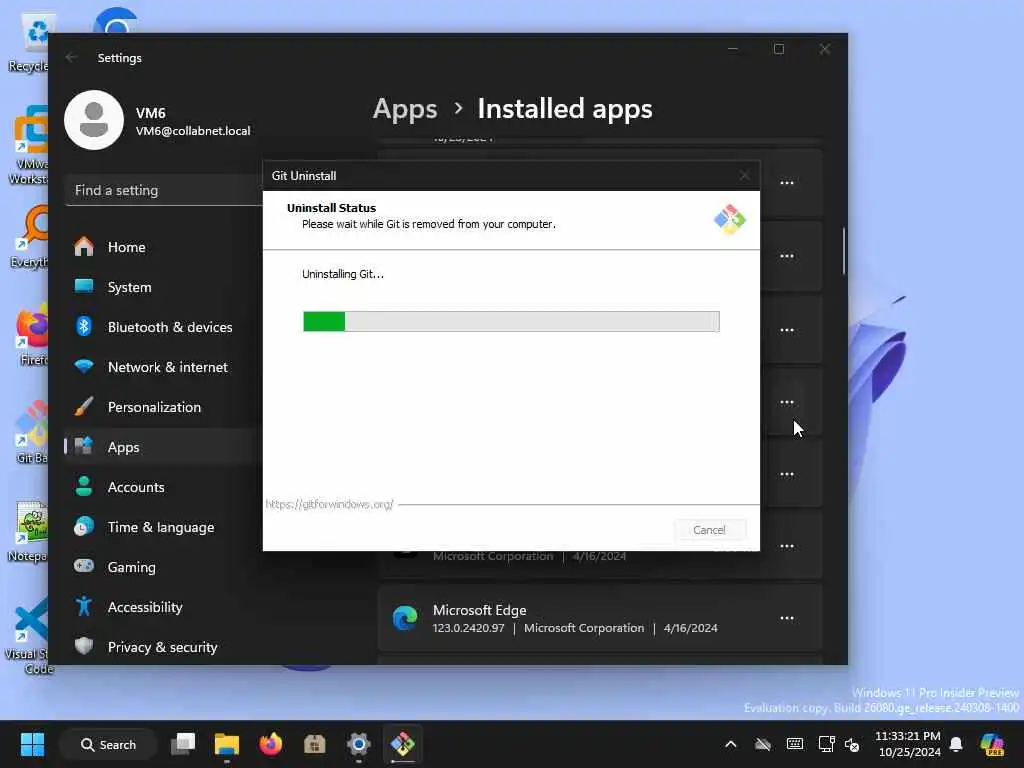Open the Windows Start menu
Viewport: 1024px width, 768px height.
click(33, 744)
